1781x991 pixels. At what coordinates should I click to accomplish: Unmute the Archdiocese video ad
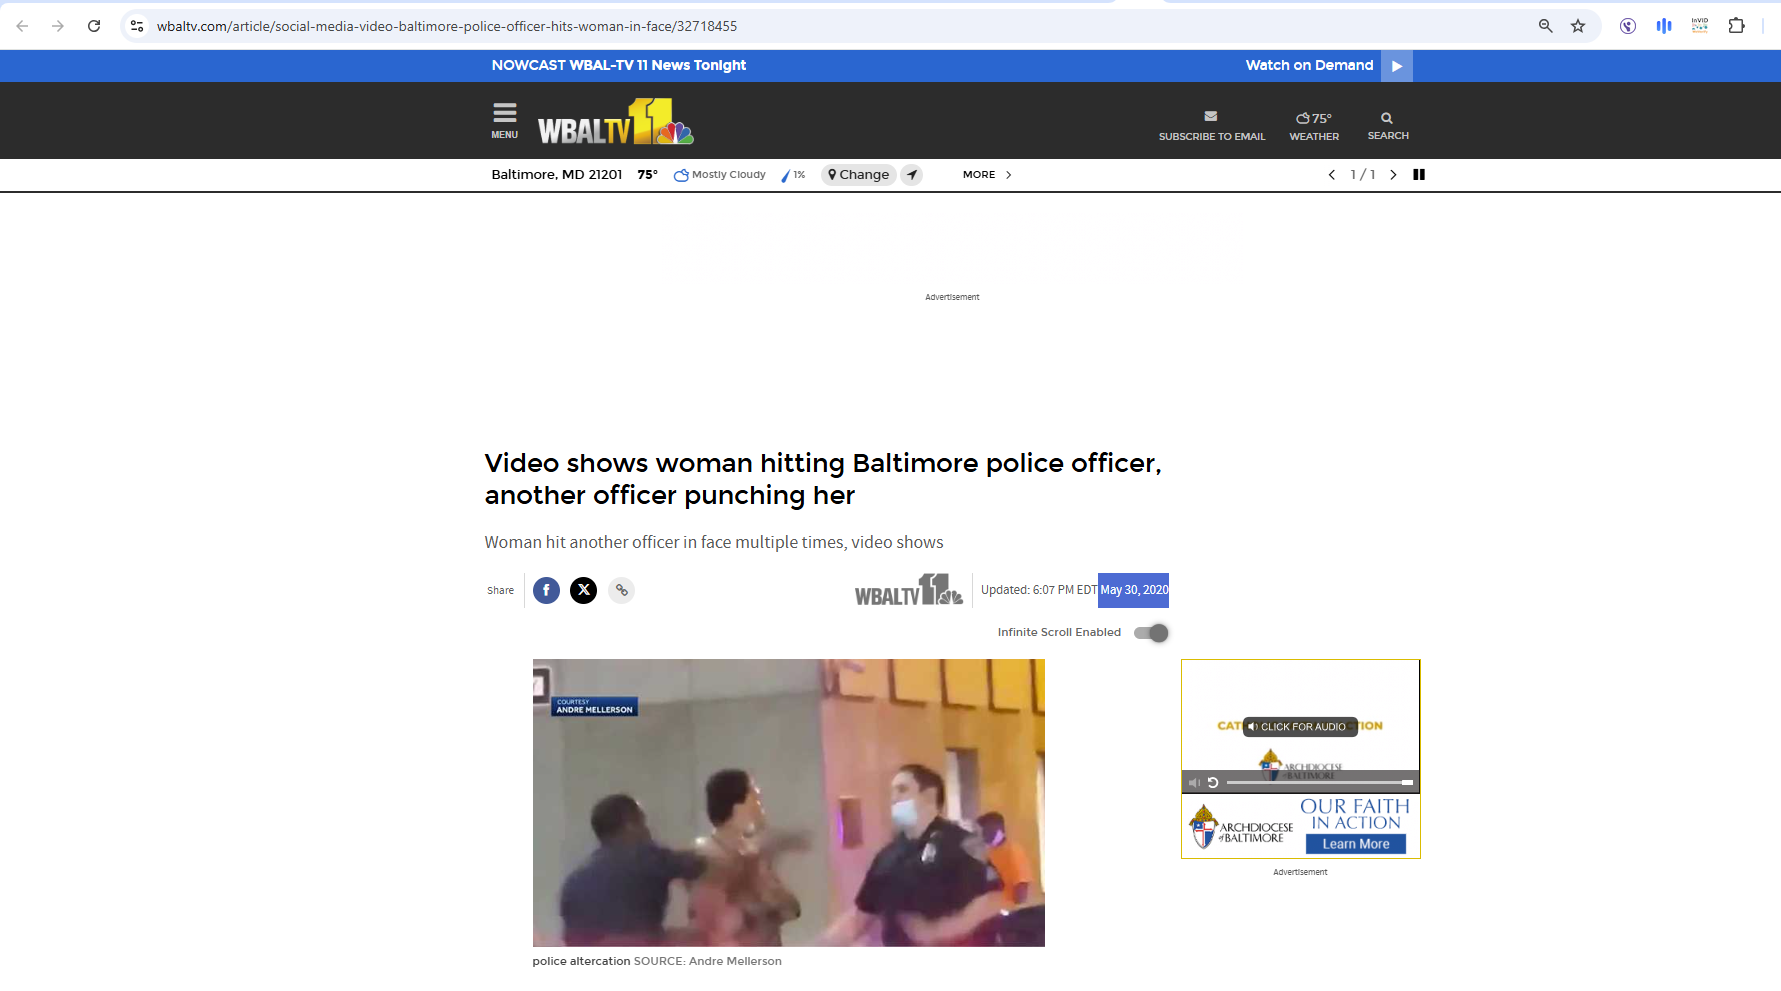pos(1194,782)
